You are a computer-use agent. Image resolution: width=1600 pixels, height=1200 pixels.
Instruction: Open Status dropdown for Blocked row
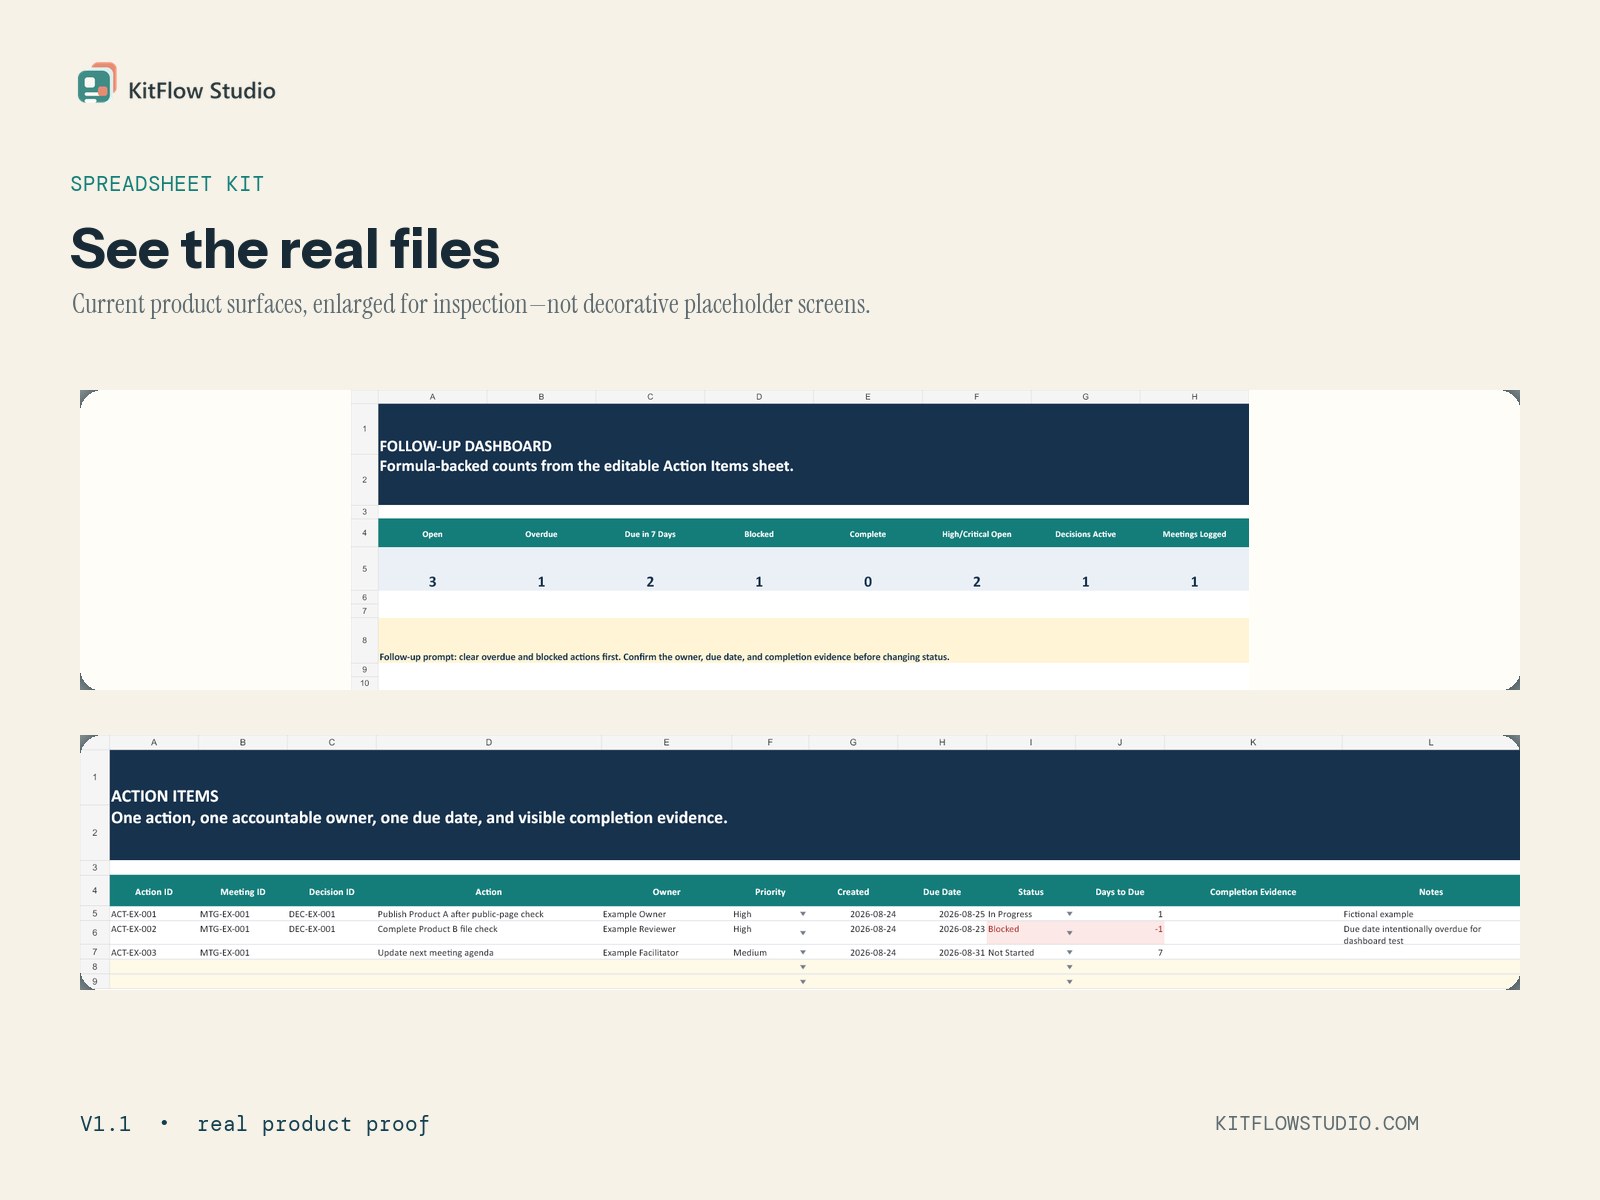pyautogui.click(x=1070, y=933)
